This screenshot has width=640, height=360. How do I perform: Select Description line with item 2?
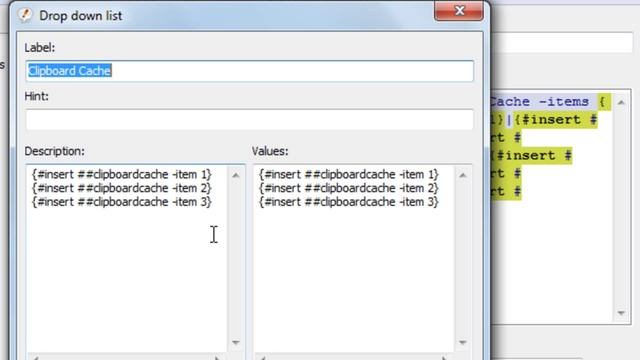pos(122,188)
